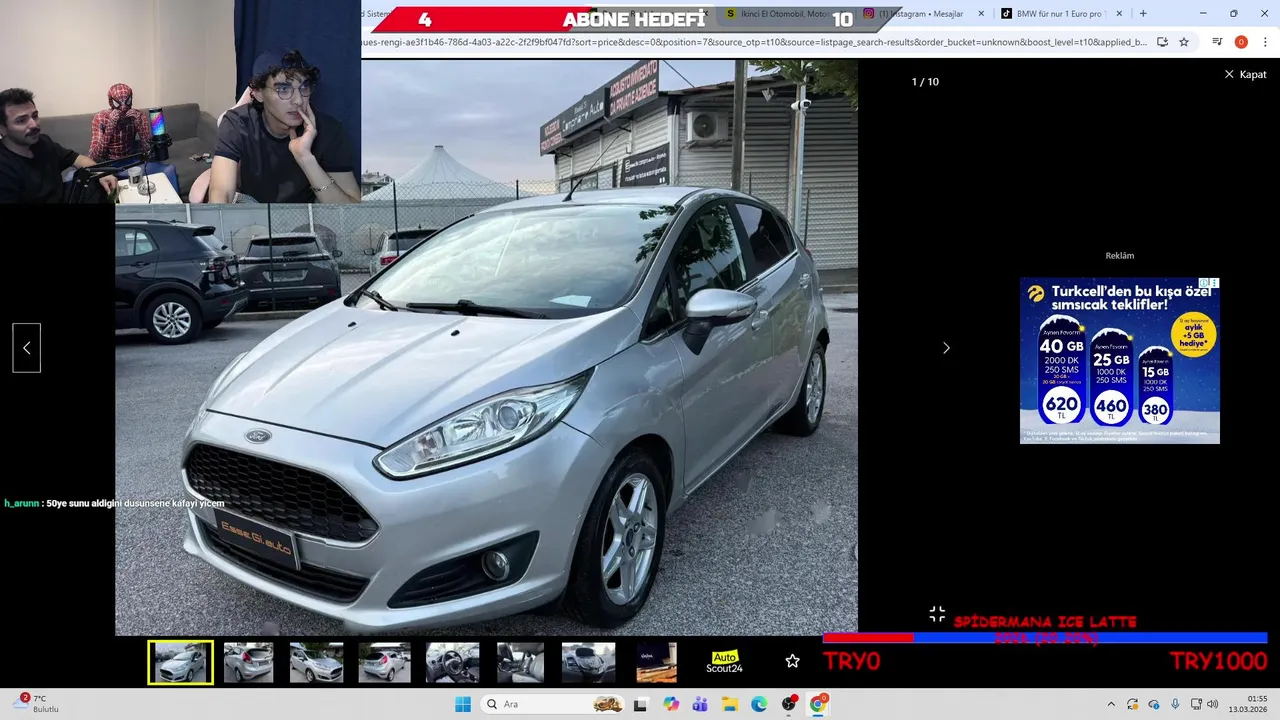Open the fifth thumbnail showing steering wheel
This screenshot has height=720, width=1280.
[x=452, y=662]
